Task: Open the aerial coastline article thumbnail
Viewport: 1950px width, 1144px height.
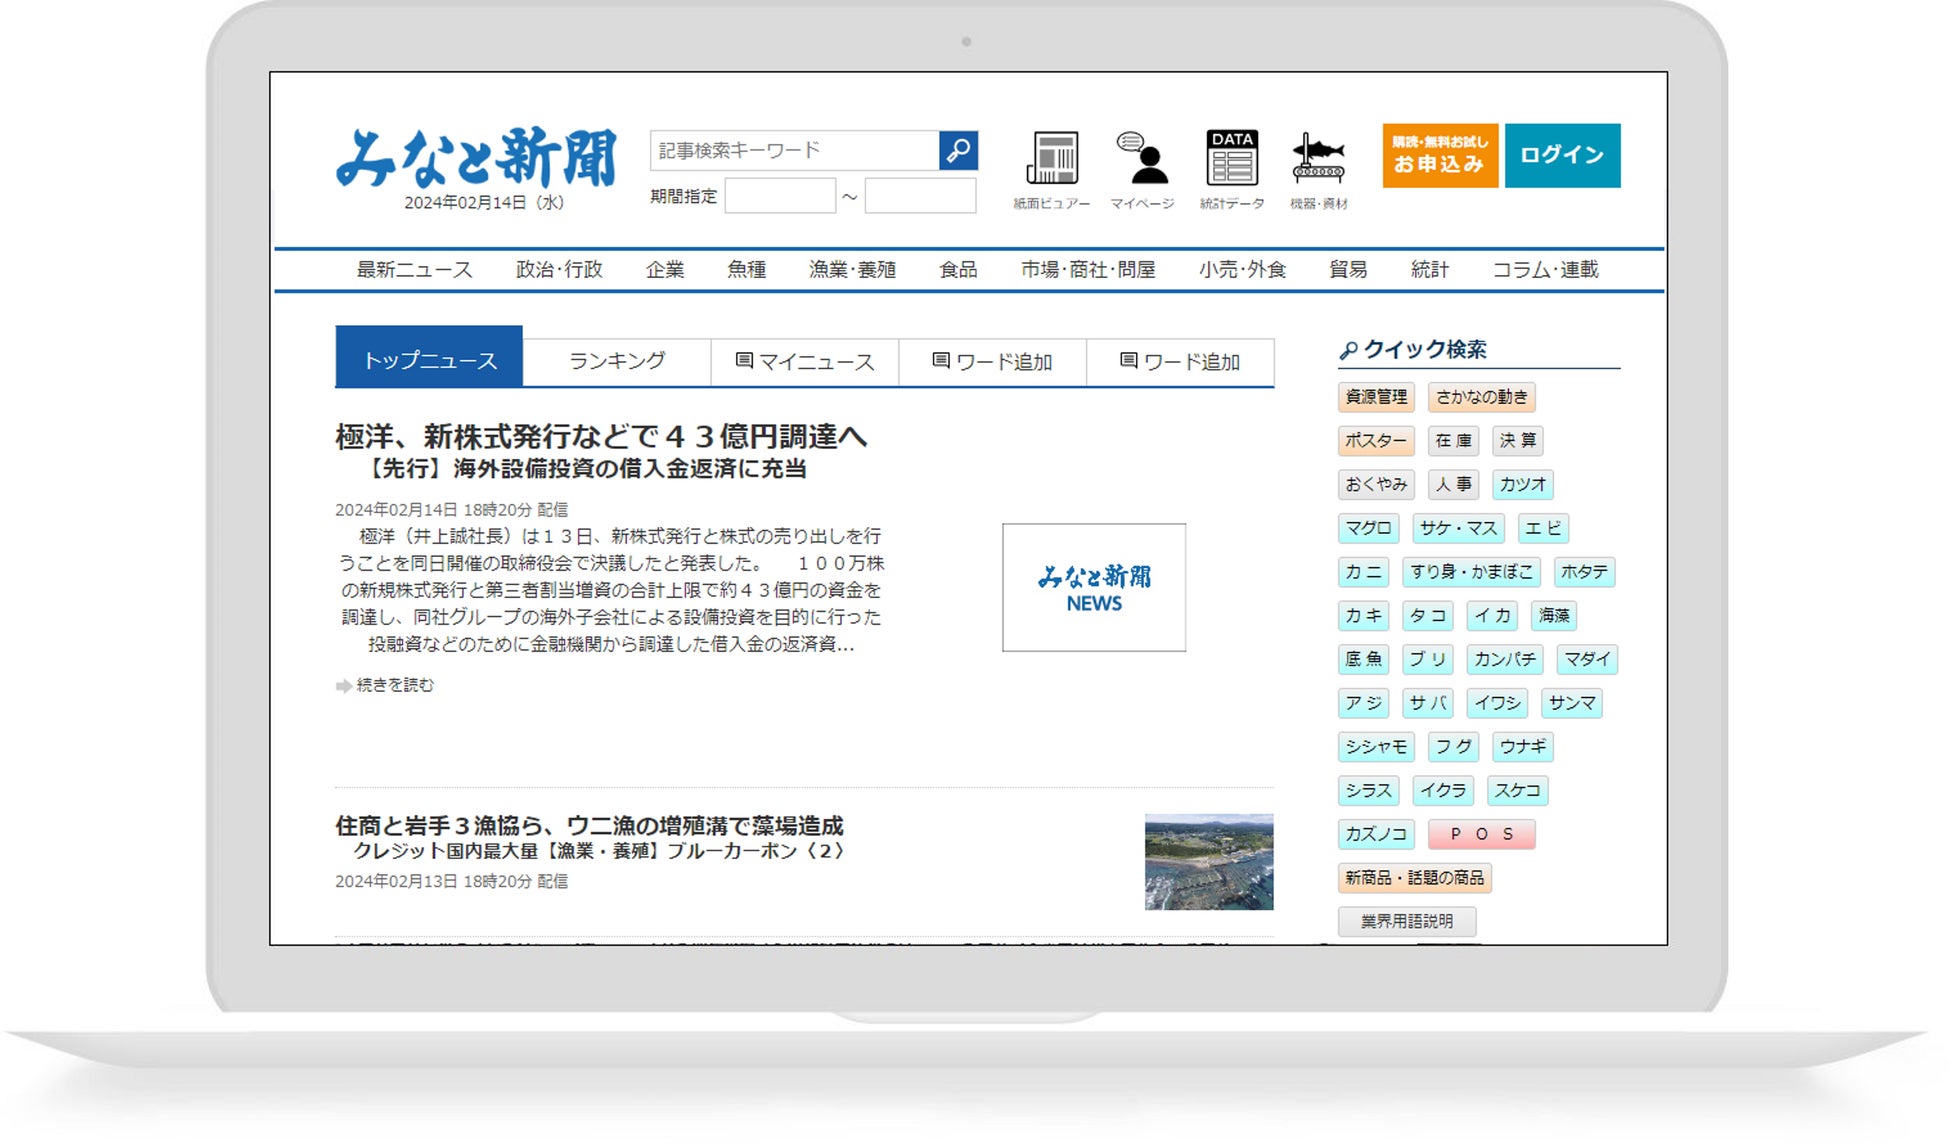Action: [1208, 861]
